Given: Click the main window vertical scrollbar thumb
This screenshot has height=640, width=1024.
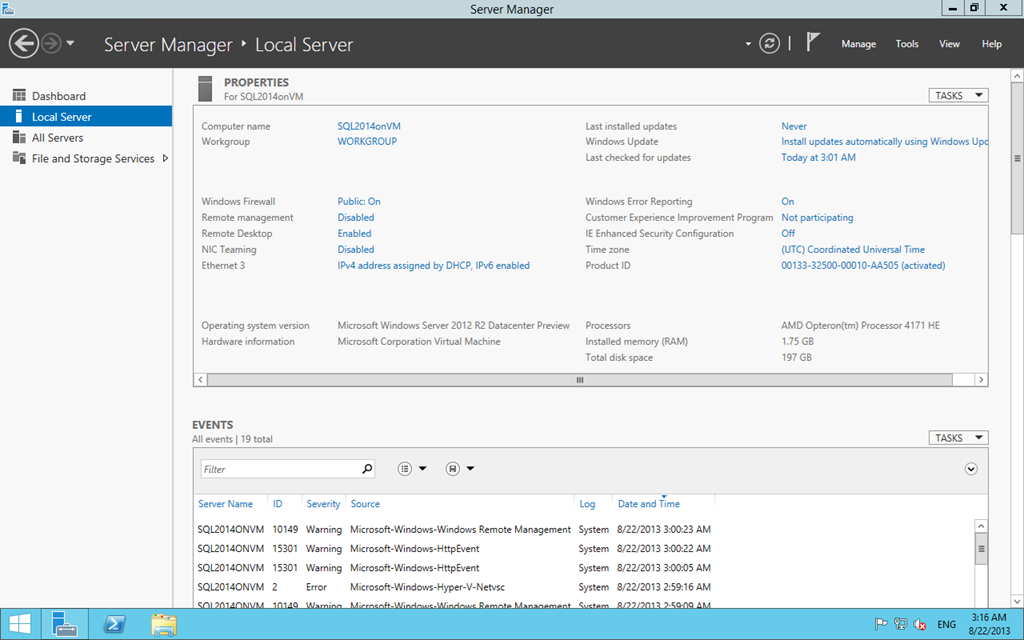Looking at the screenshot, I should pos(1017,157).
